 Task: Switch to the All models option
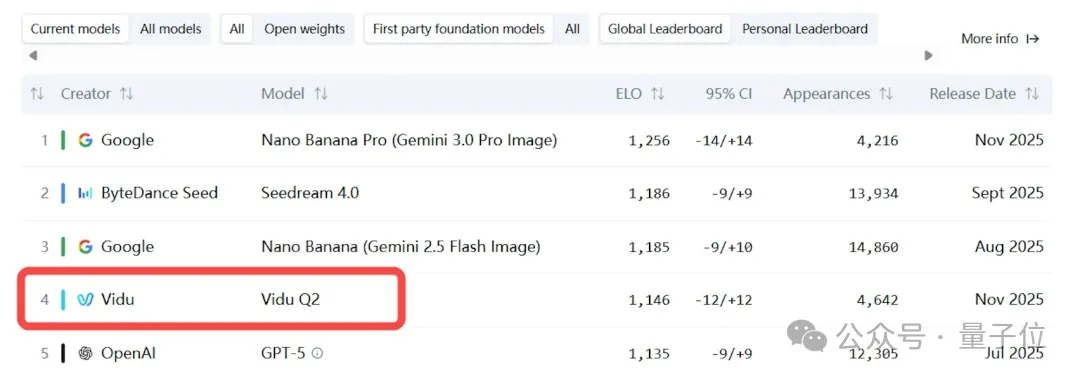click(171, 29)
